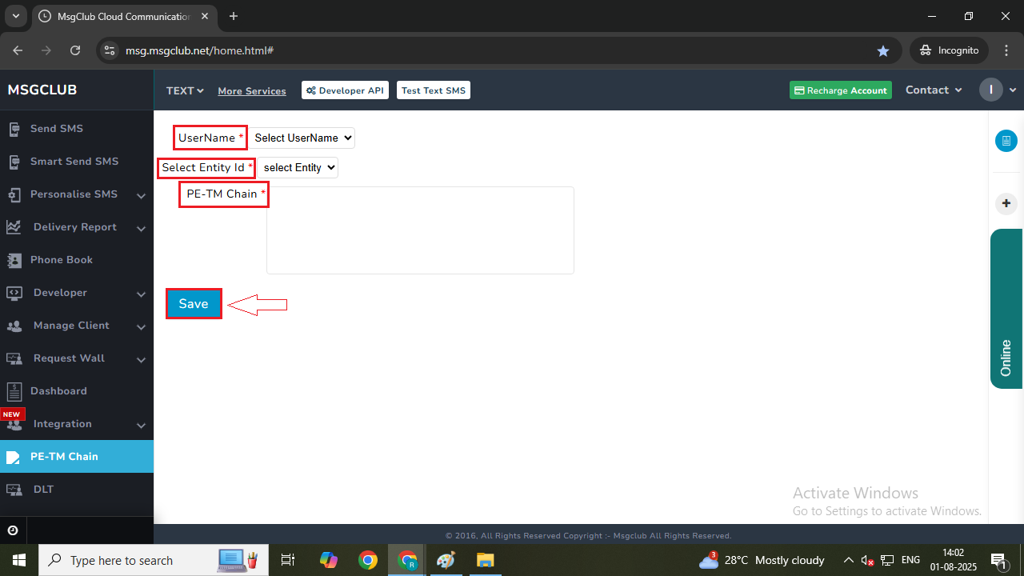Click the Send SMS sidebar icon
The width and height of the screenshot is (1024, 576).
point(14,129)
